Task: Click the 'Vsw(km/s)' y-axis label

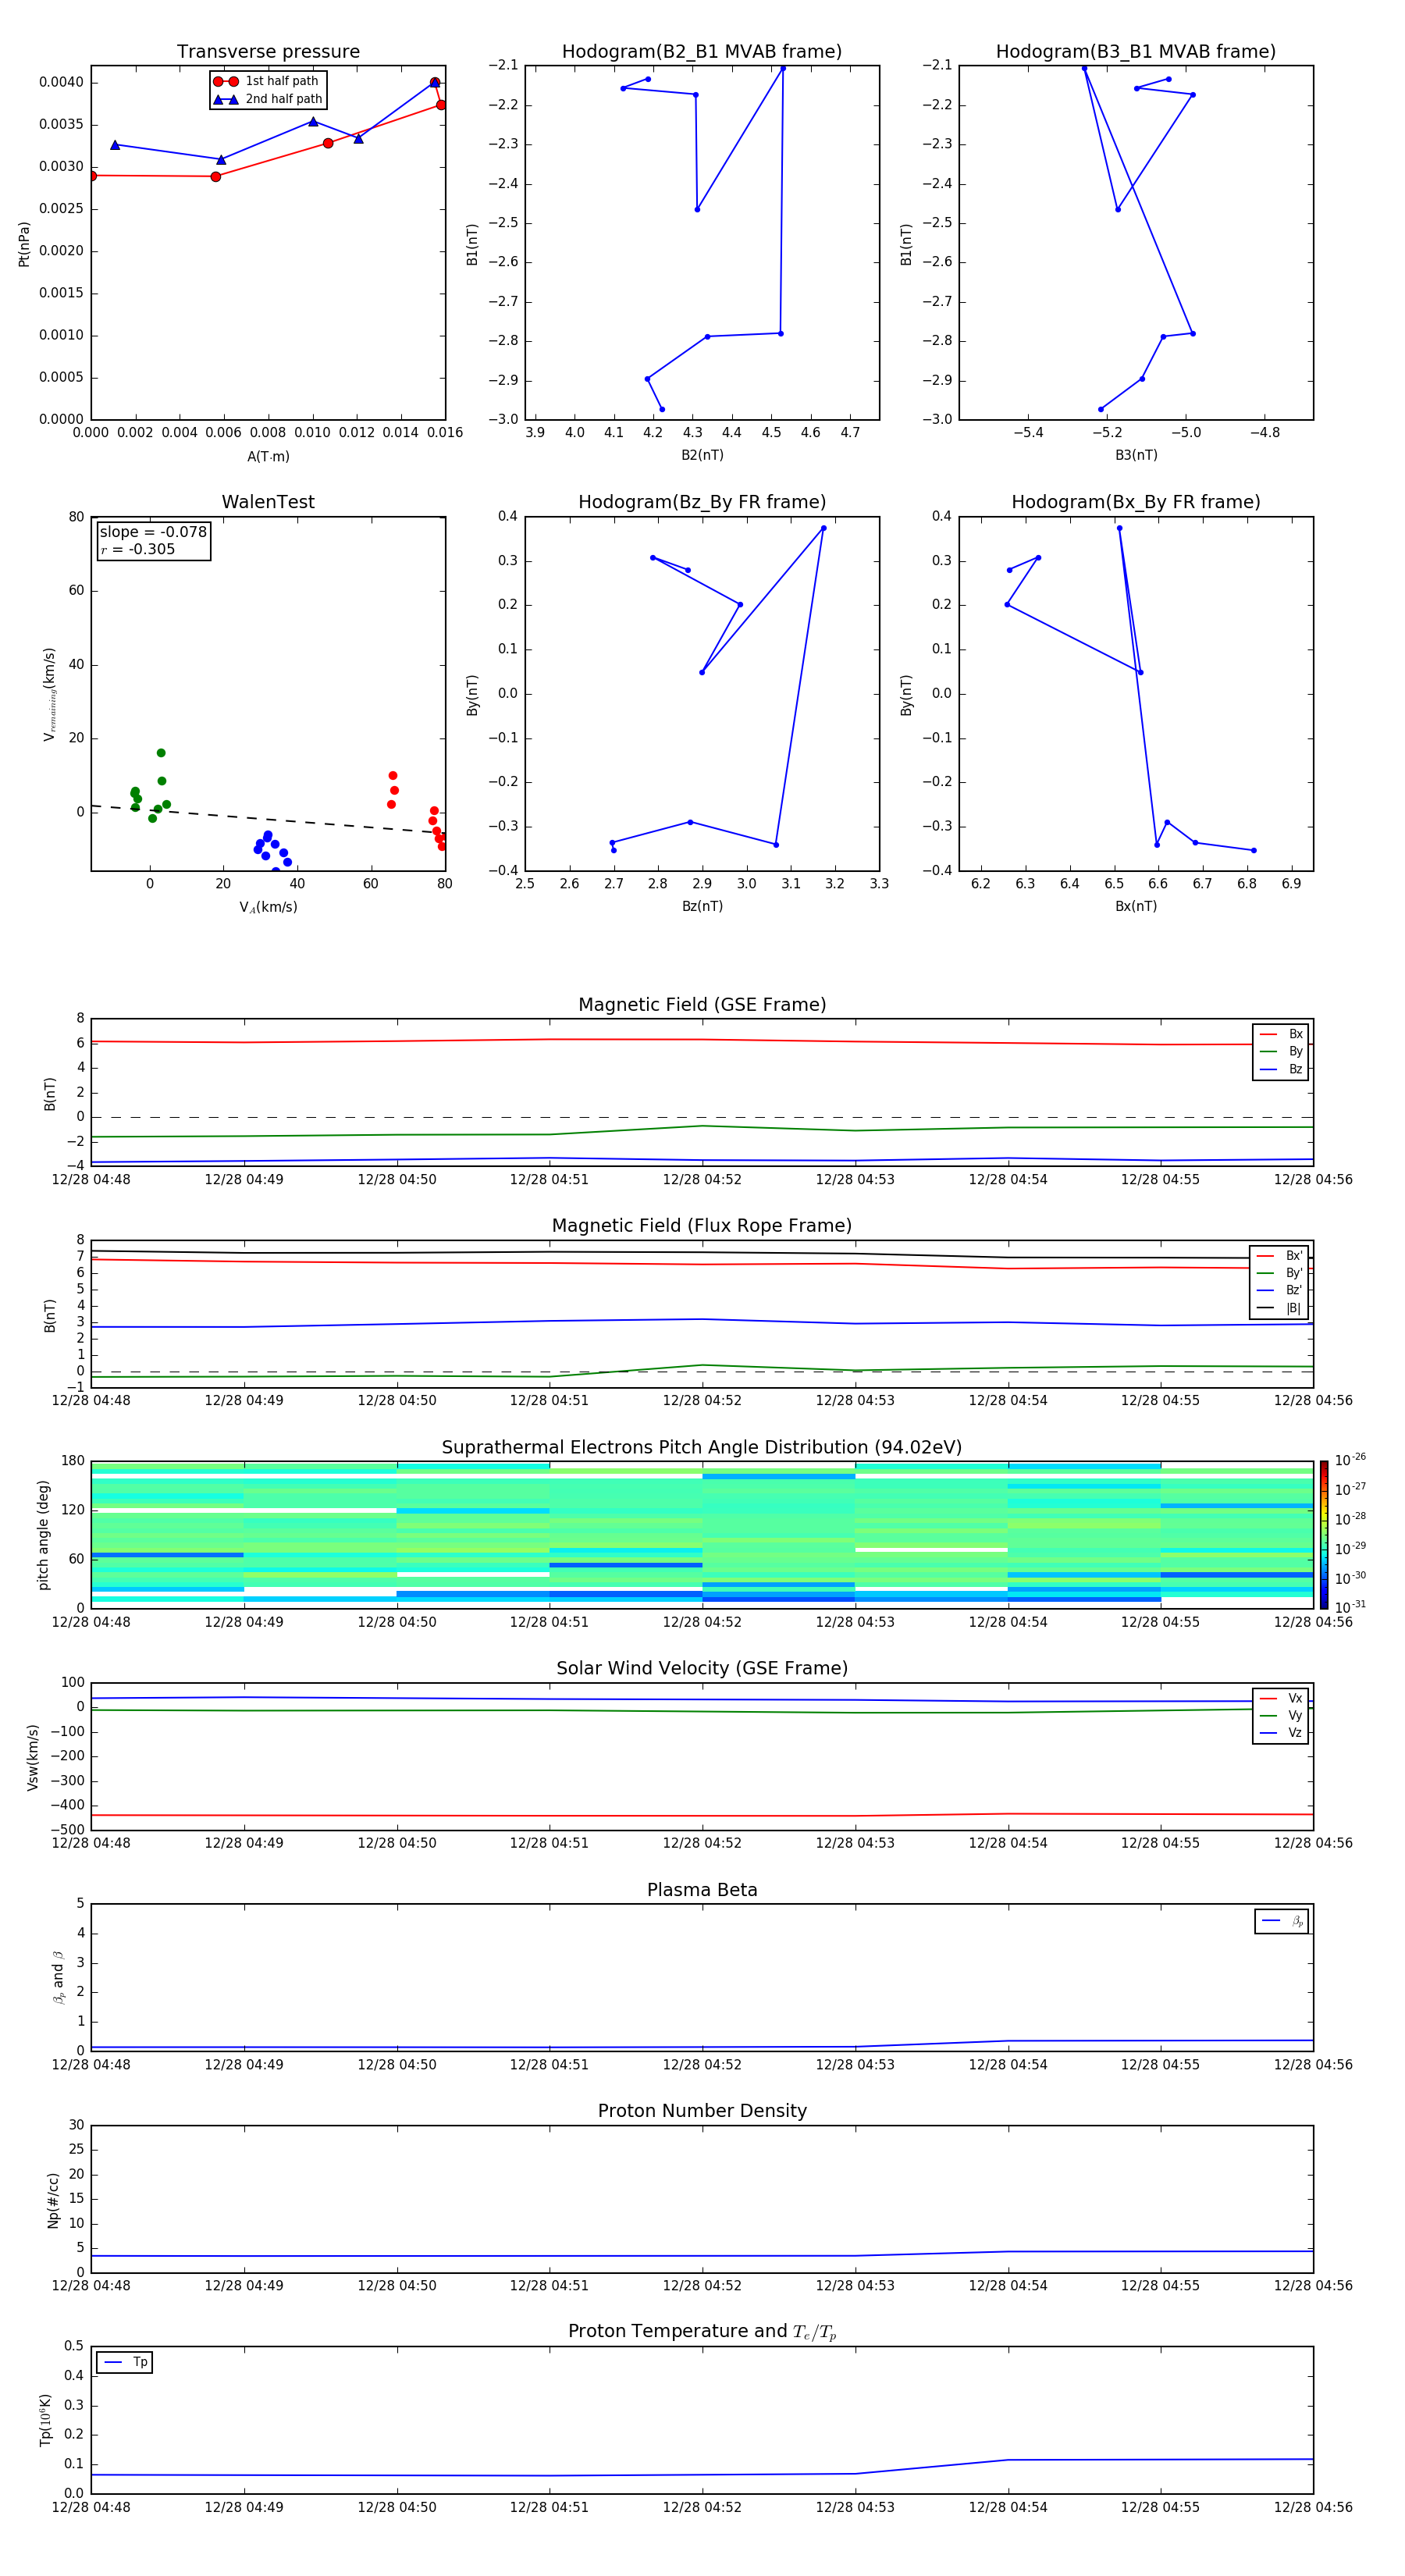Action: [33, 1757]
